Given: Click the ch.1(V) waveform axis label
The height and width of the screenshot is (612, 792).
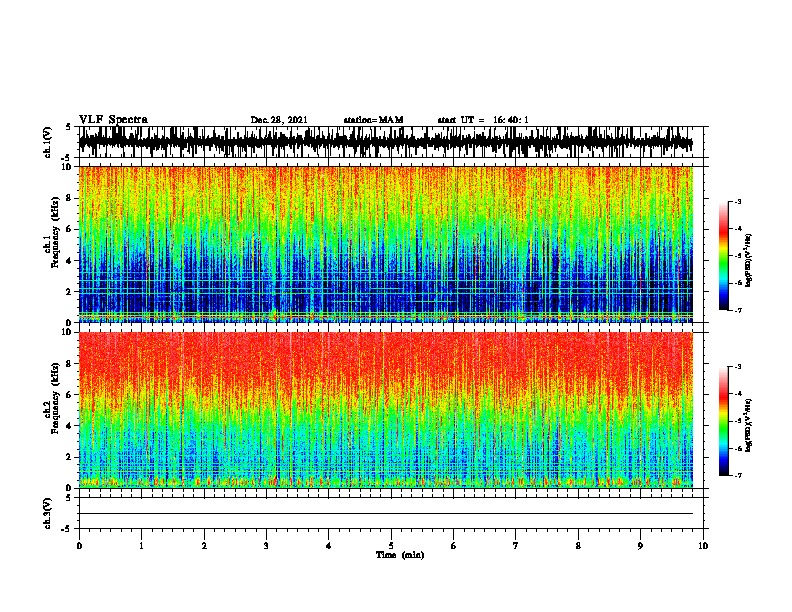Looking at the screenshot, I should click(x=47, y=142).
